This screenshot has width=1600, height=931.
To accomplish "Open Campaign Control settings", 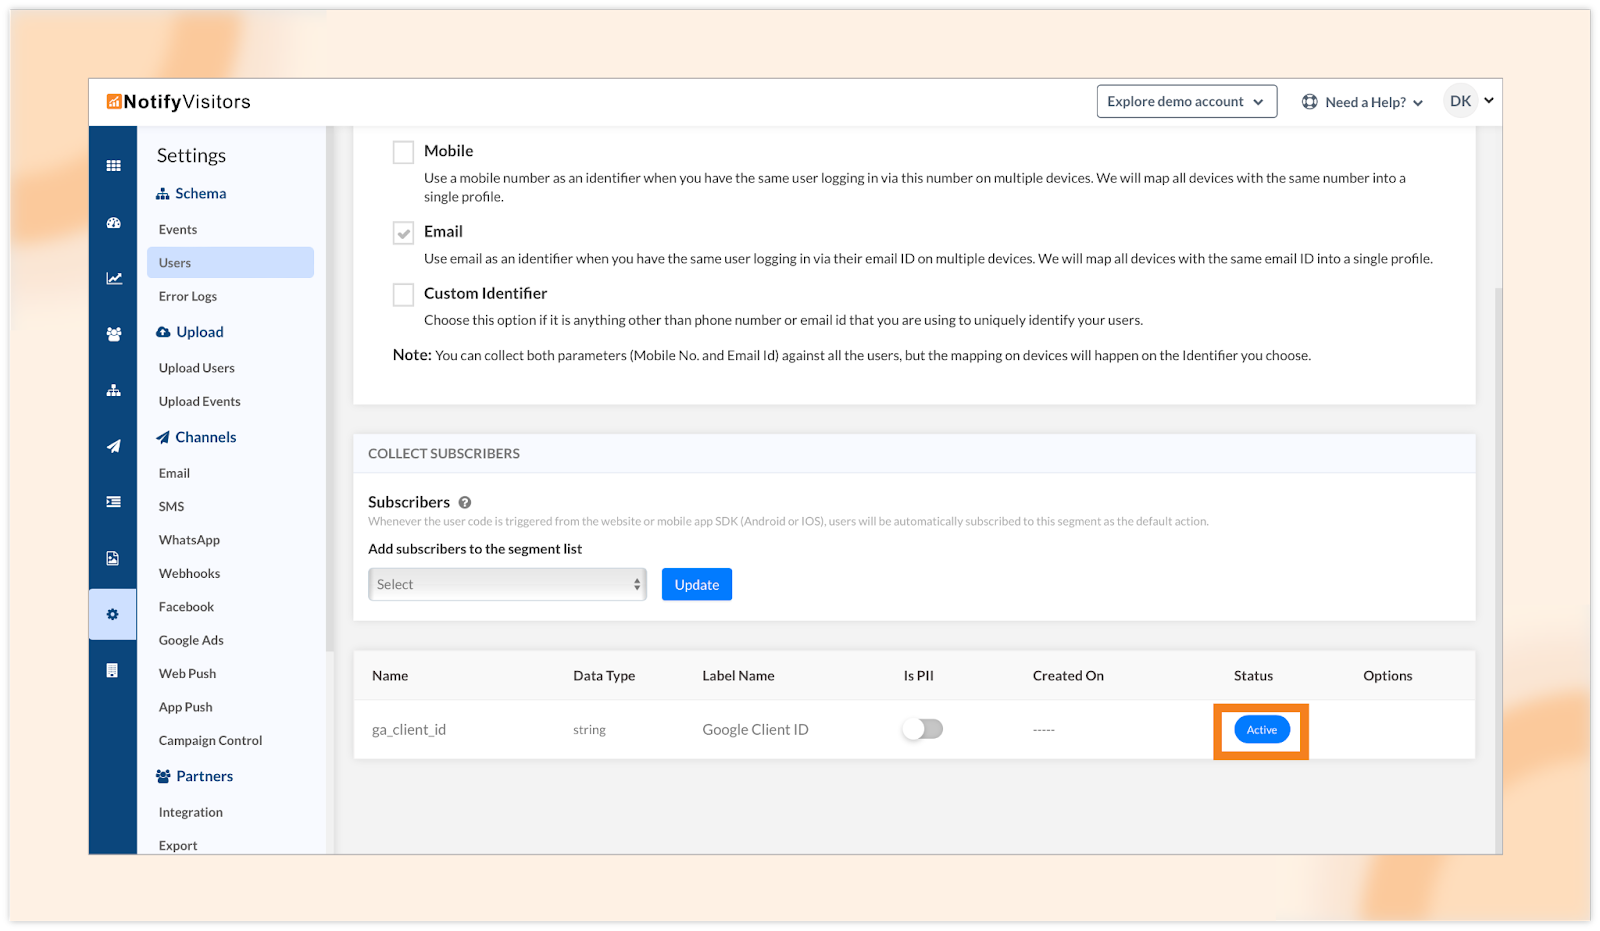I will pyautogui.click(x=210, y=741).
